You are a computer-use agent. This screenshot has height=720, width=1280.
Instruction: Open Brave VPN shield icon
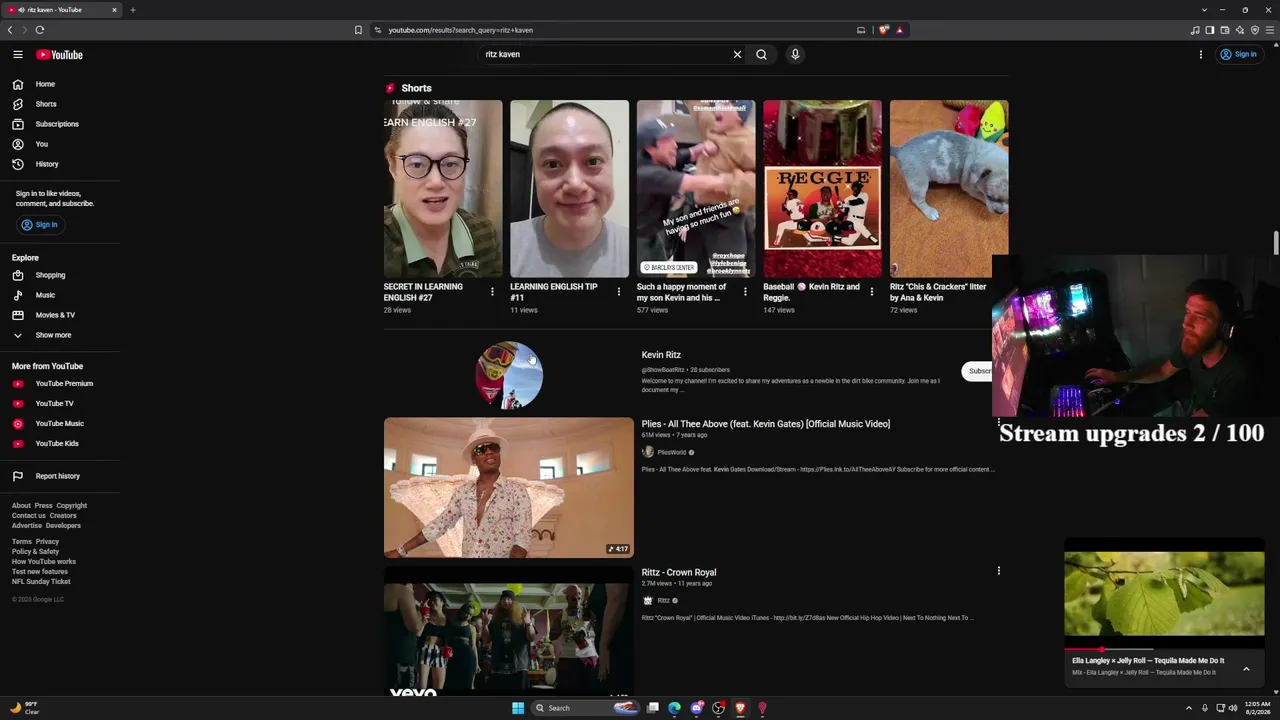coord(1255,30)
